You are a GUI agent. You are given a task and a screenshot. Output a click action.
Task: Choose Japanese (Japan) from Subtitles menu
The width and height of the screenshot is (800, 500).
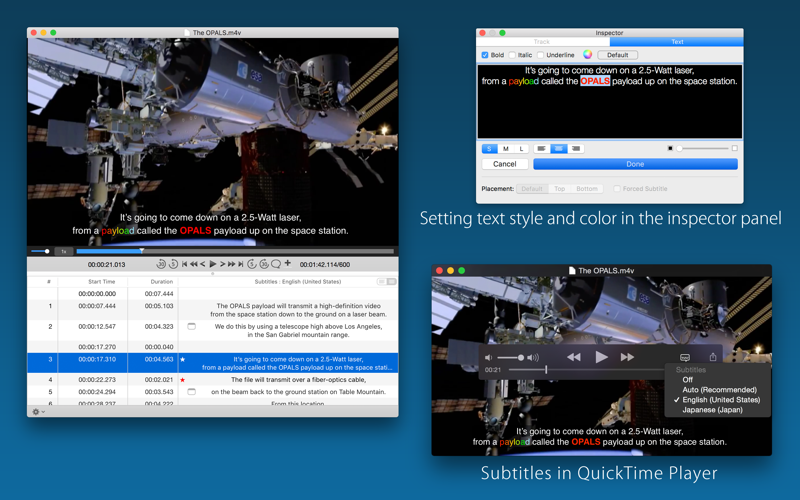(x=712, y=410)
